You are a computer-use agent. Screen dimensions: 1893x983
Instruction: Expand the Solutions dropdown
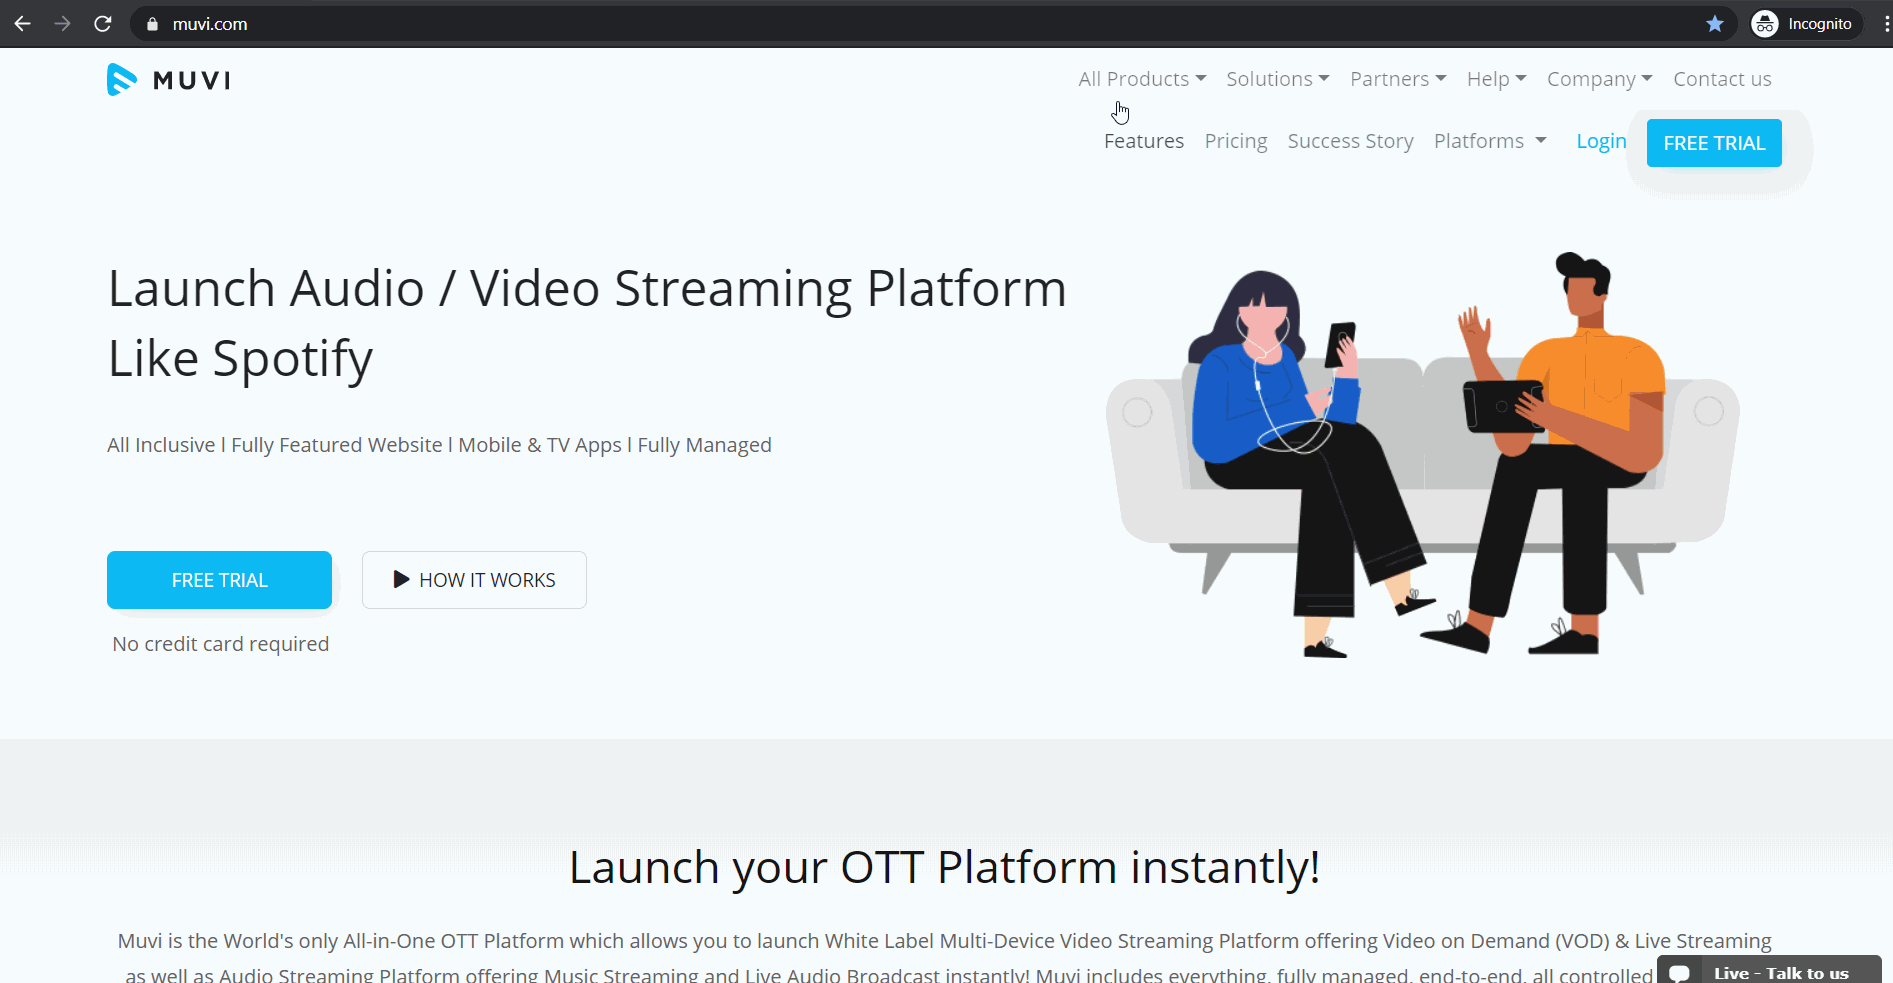1277,79
